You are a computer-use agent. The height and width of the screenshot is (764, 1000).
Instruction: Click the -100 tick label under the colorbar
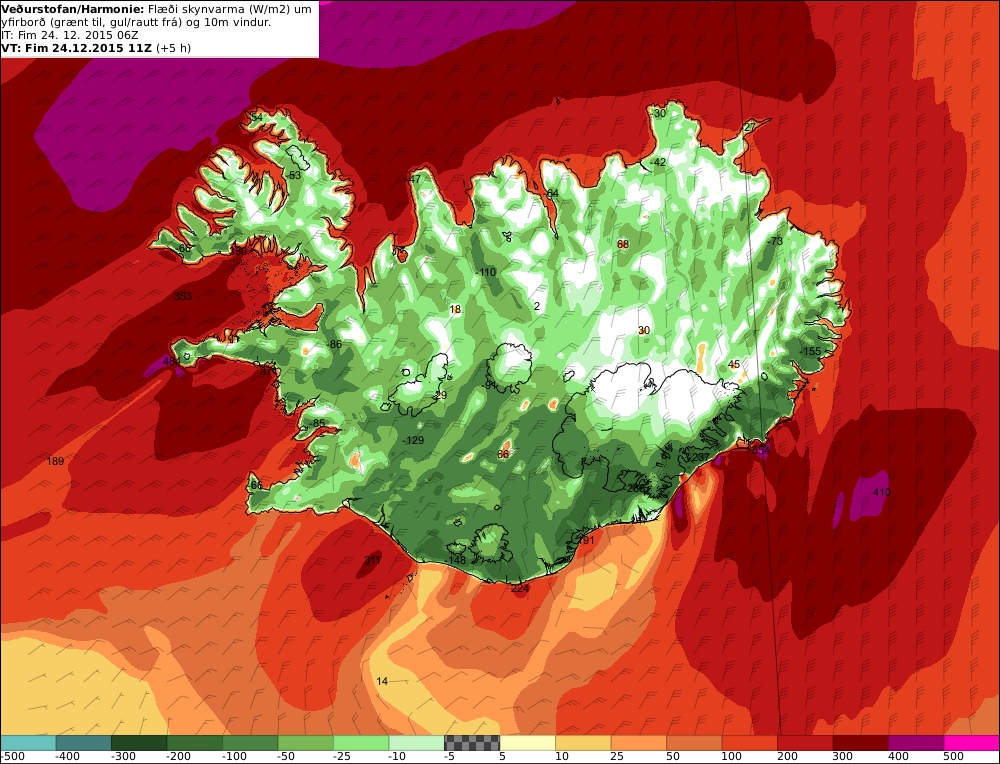click(235, 757)
